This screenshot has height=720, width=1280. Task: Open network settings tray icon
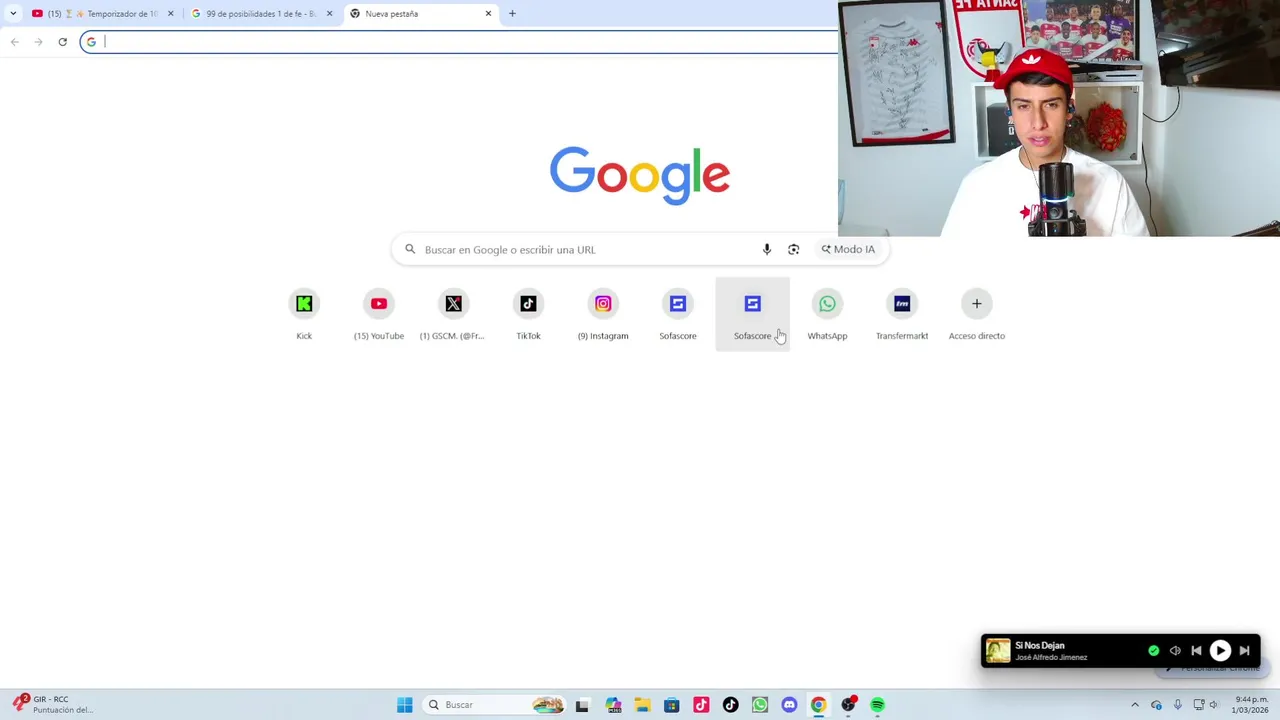point(1199,705)
